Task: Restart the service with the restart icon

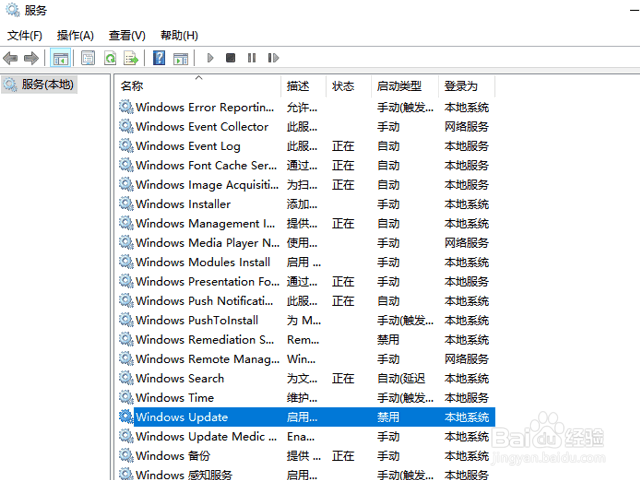Action: (273, 58)
